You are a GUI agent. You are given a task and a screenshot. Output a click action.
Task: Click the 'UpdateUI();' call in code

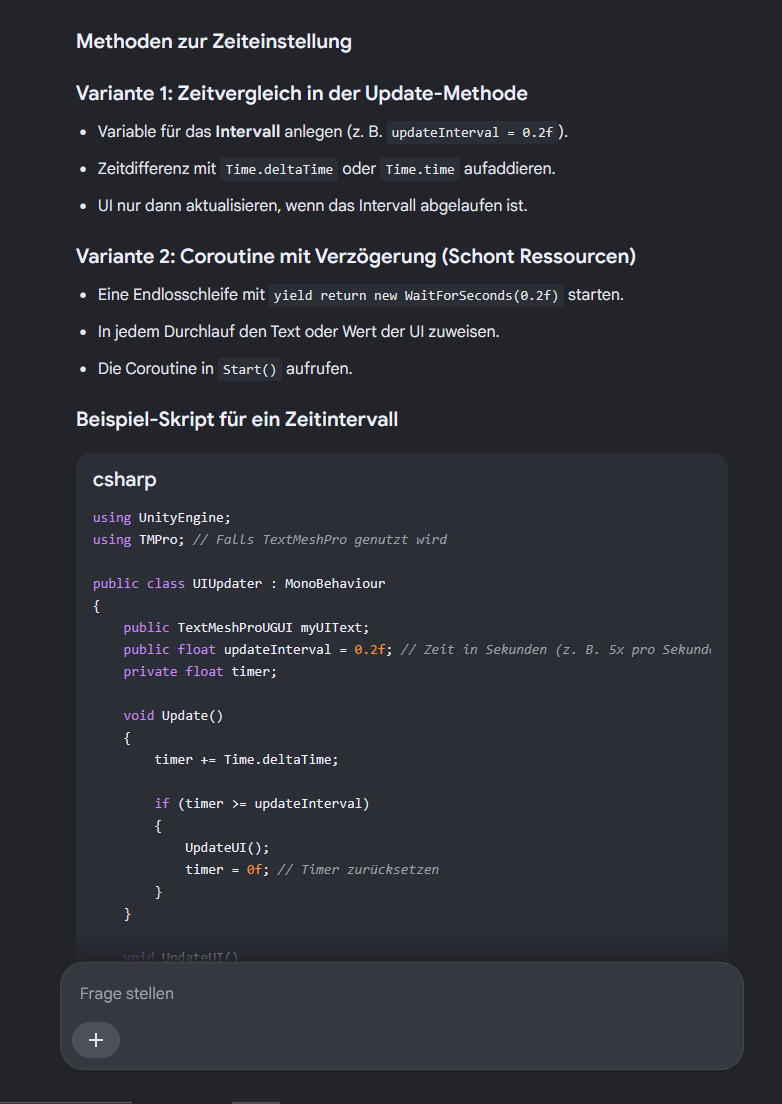tap(227, 847)
